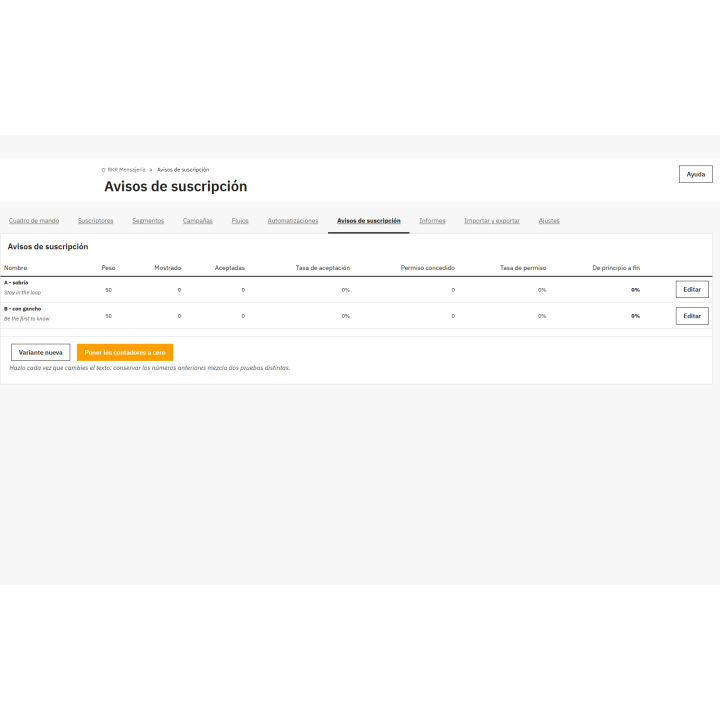Open the Cuadro de mando tab
The width and height of the screenshot is (720, 720).
34,221
